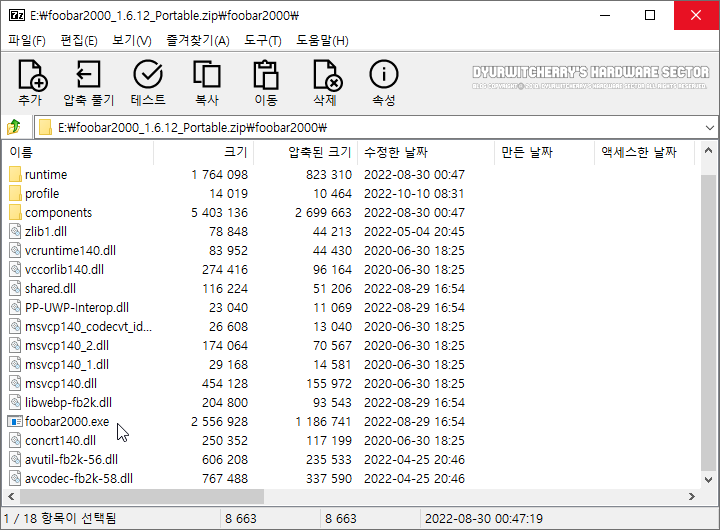720x530 pixels.
Task: Click date 2022-10-10 08:31
Action: coord(414,193)
